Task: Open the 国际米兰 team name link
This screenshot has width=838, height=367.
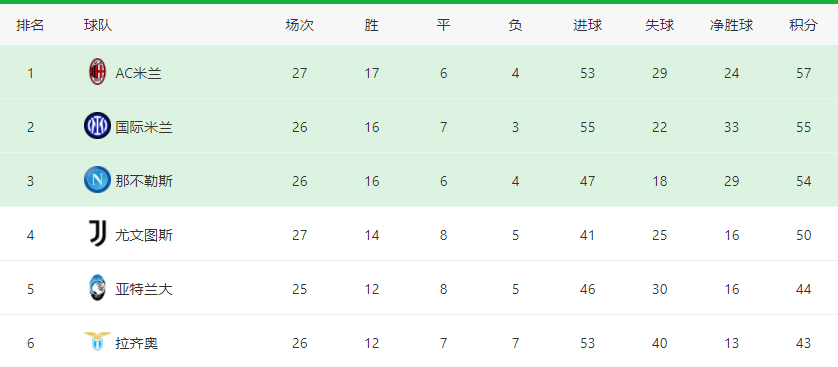Action: click(144, 127)
